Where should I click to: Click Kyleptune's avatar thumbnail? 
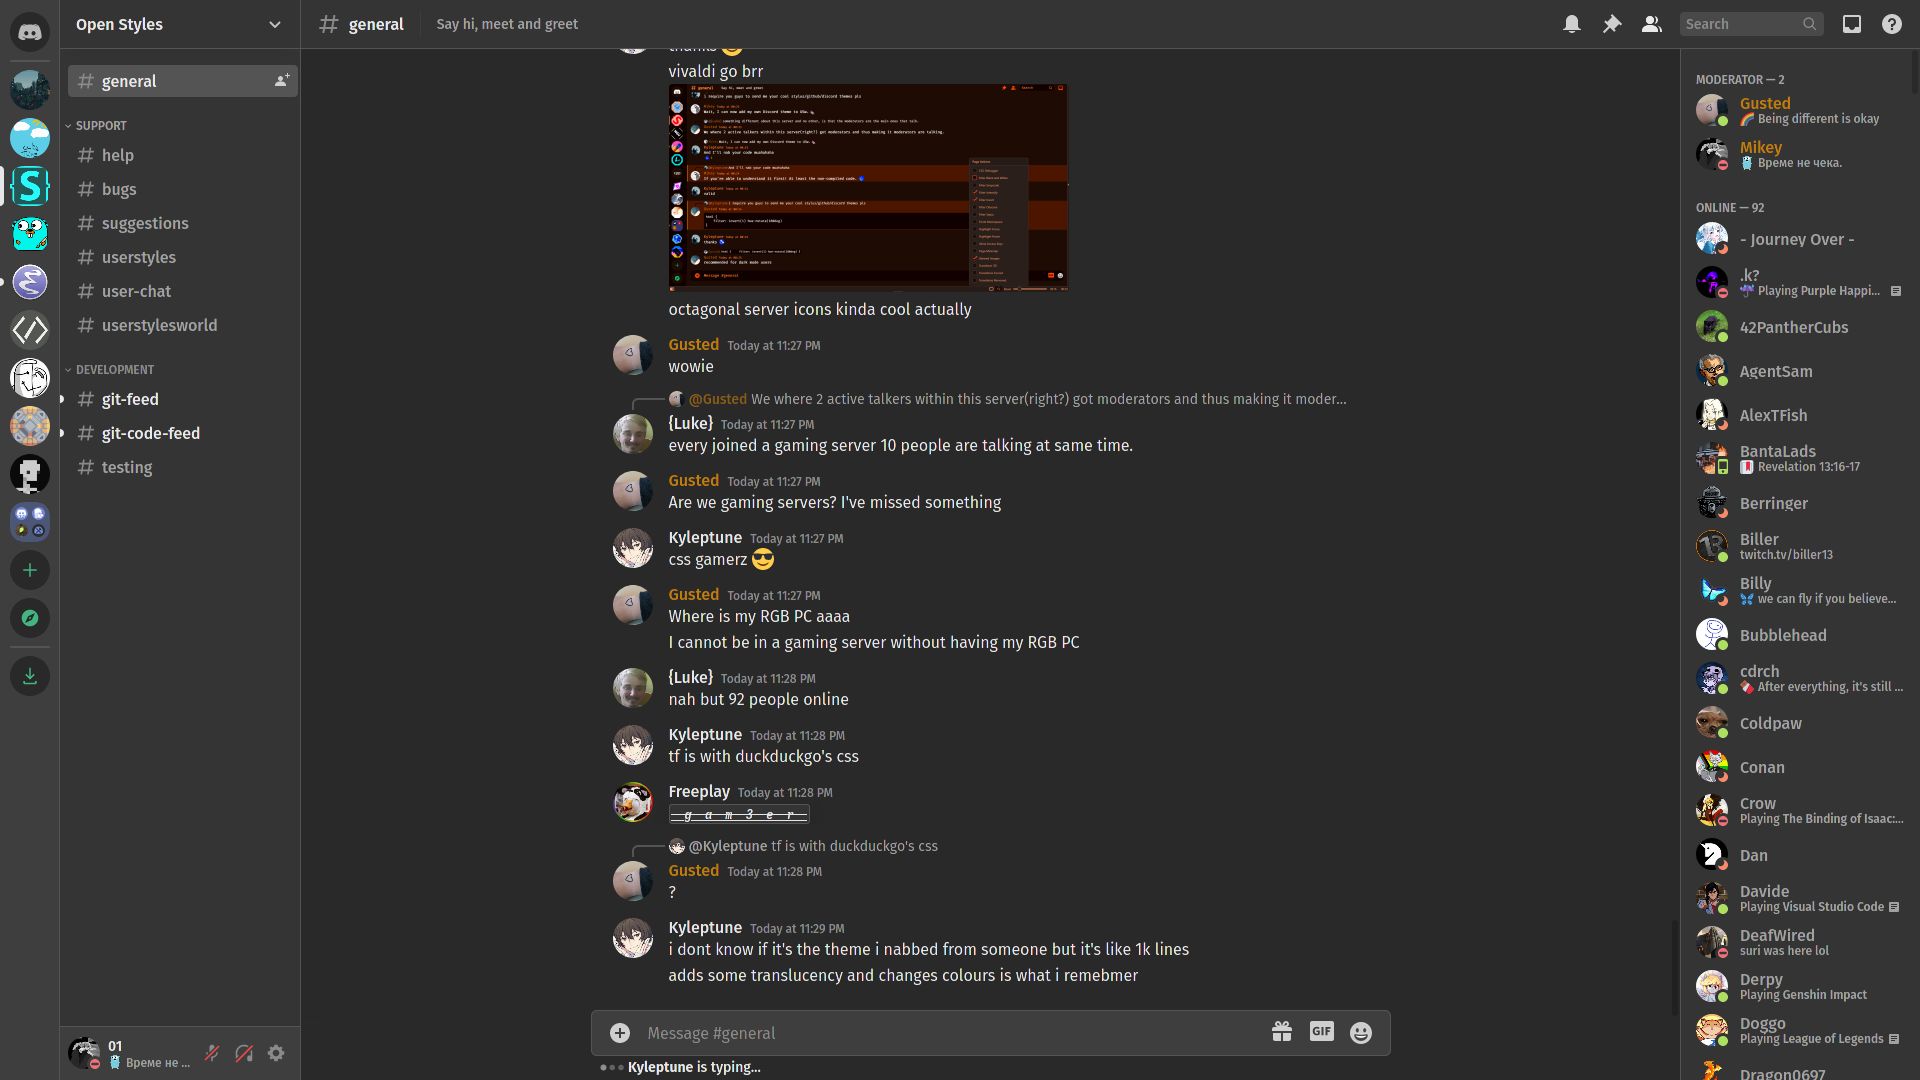coord(633,549)
